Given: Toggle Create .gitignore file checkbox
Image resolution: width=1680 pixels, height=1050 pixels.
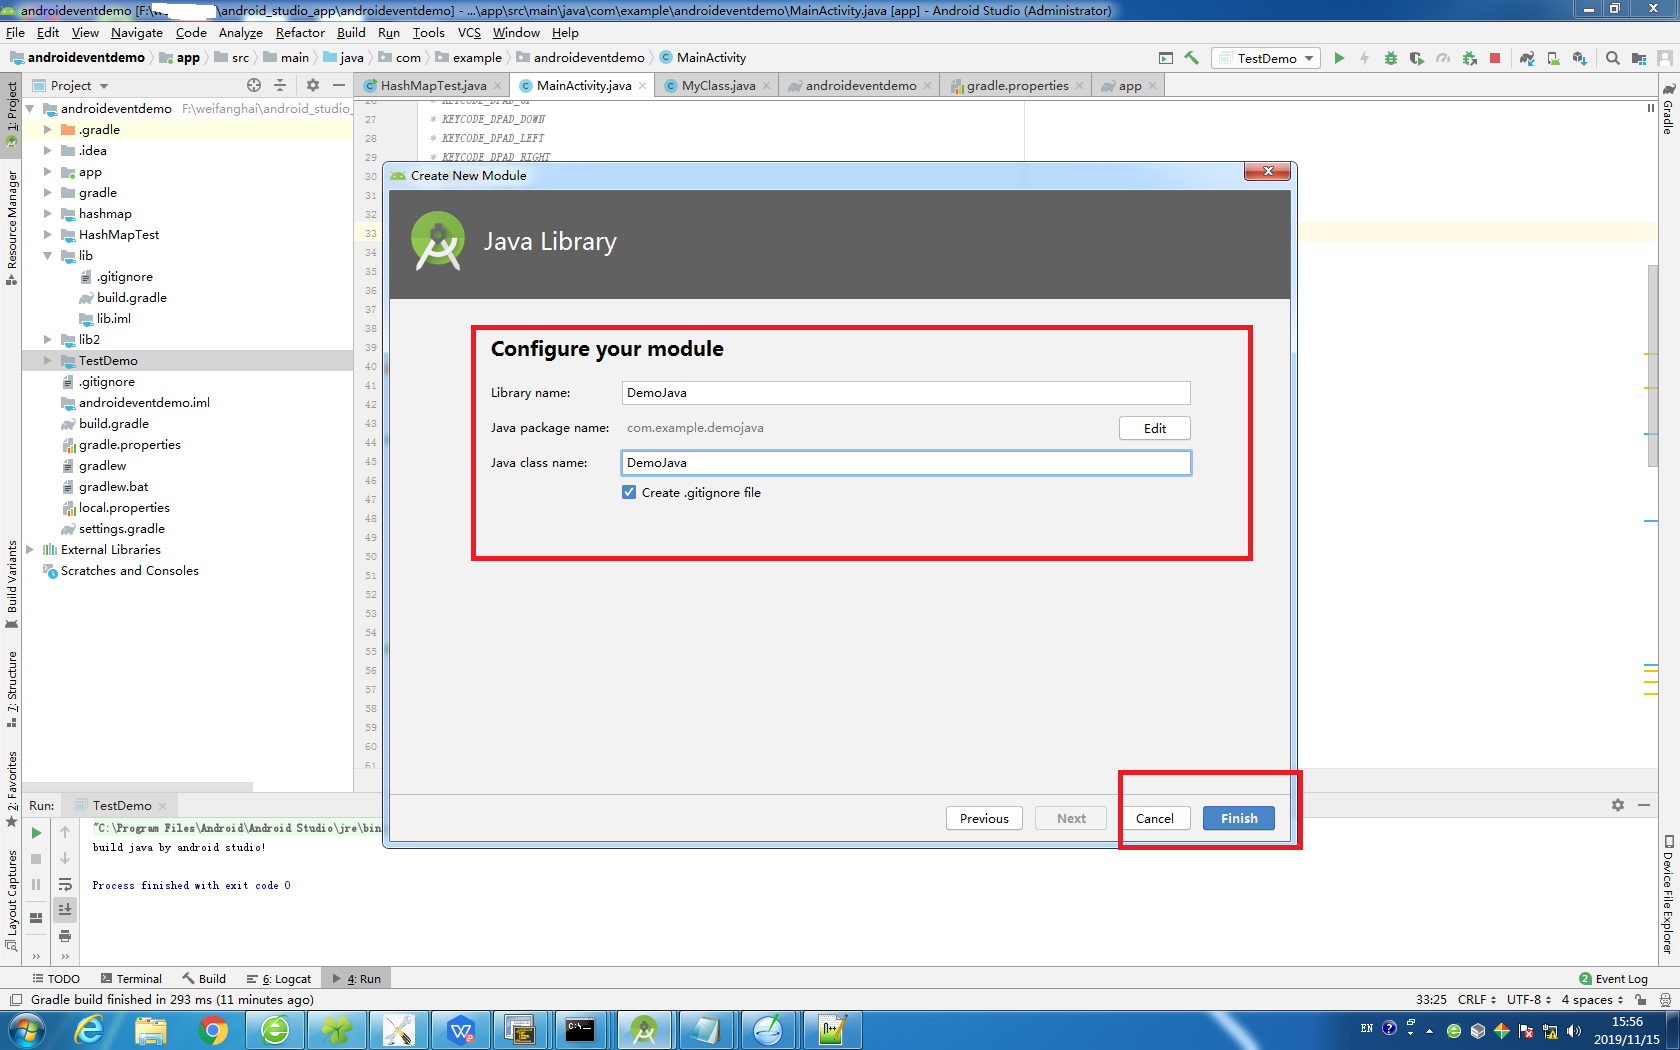Looking at the screenshot, I should [629, 492].
